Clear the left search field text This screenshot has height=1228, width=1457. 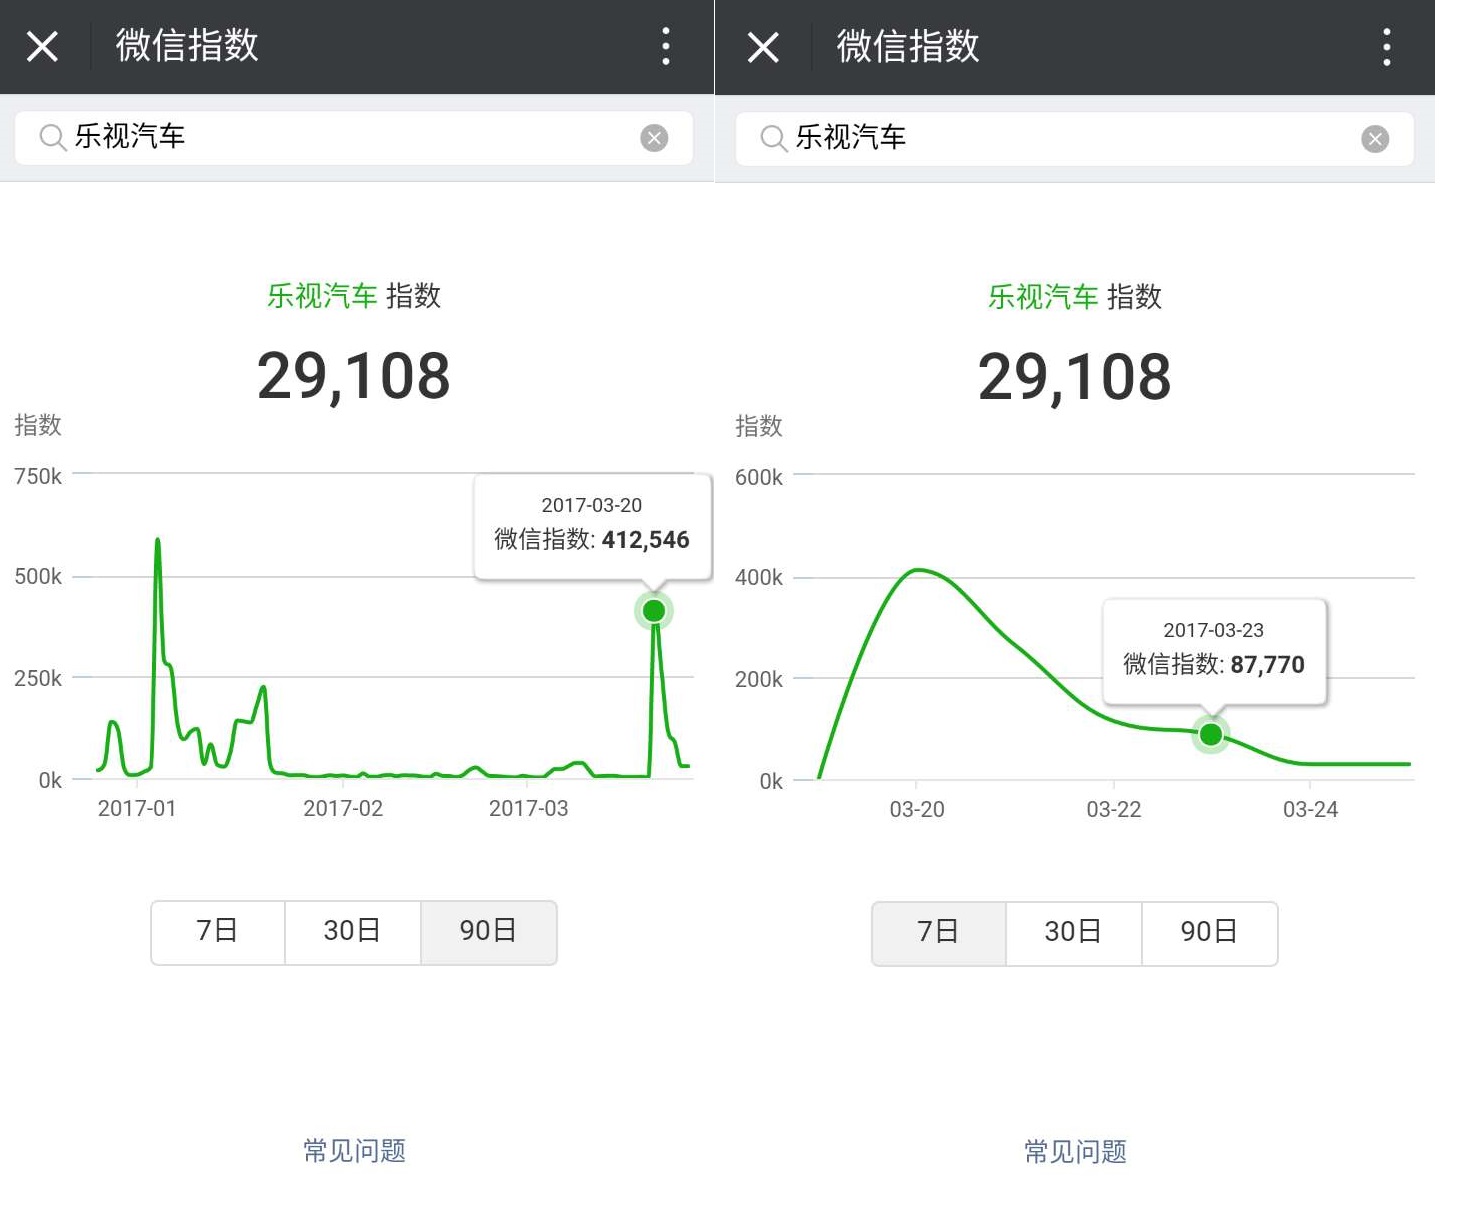[x=654, y=138]
